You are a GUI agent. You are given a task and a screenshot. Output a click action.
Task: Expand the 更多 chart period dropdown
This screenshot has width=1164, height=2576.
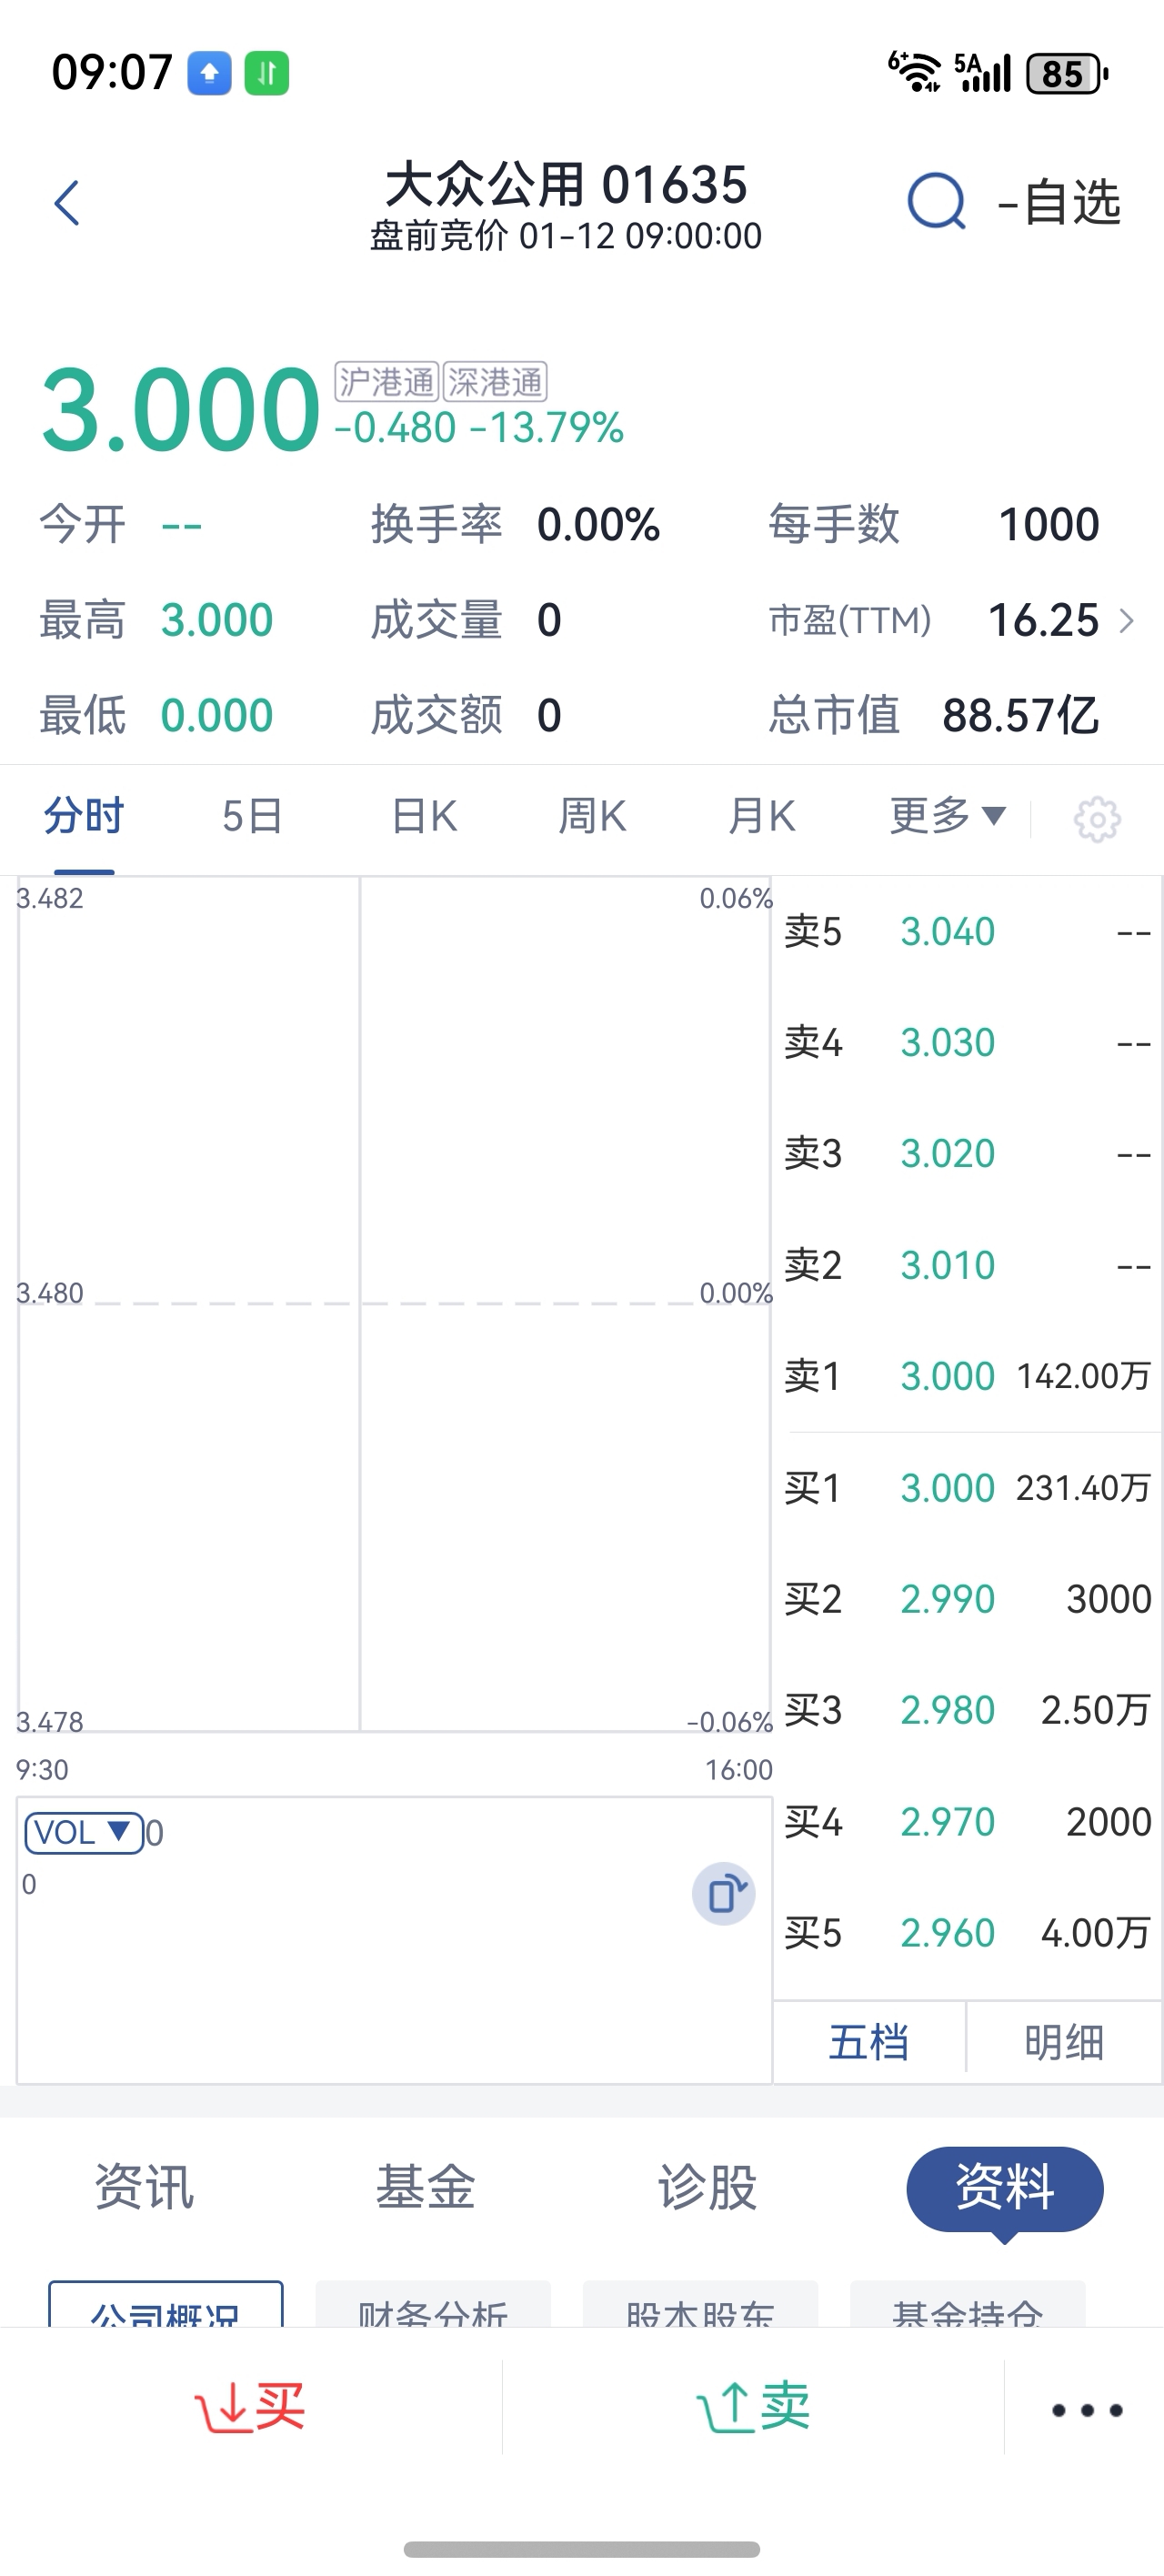[947, 816]
